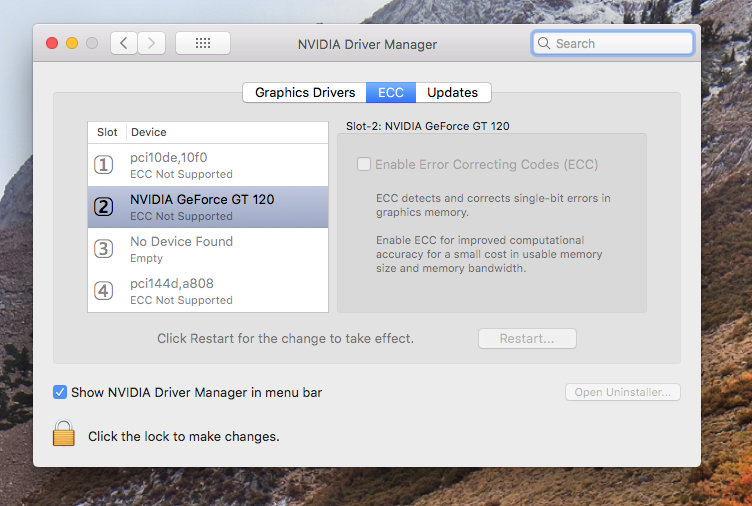Close the window with the red button
Image resolution: width=752 pixels, height=506 pixels.
(52, 43)
